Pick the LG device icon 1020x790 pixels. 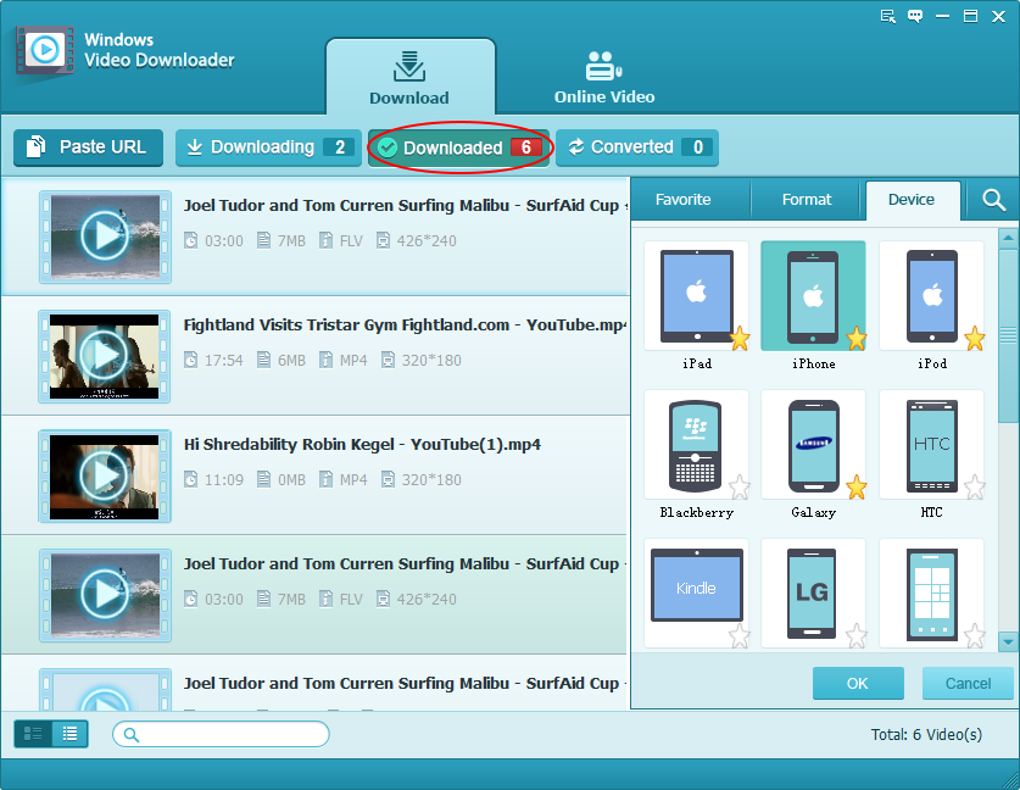click(x=811, y=593)
